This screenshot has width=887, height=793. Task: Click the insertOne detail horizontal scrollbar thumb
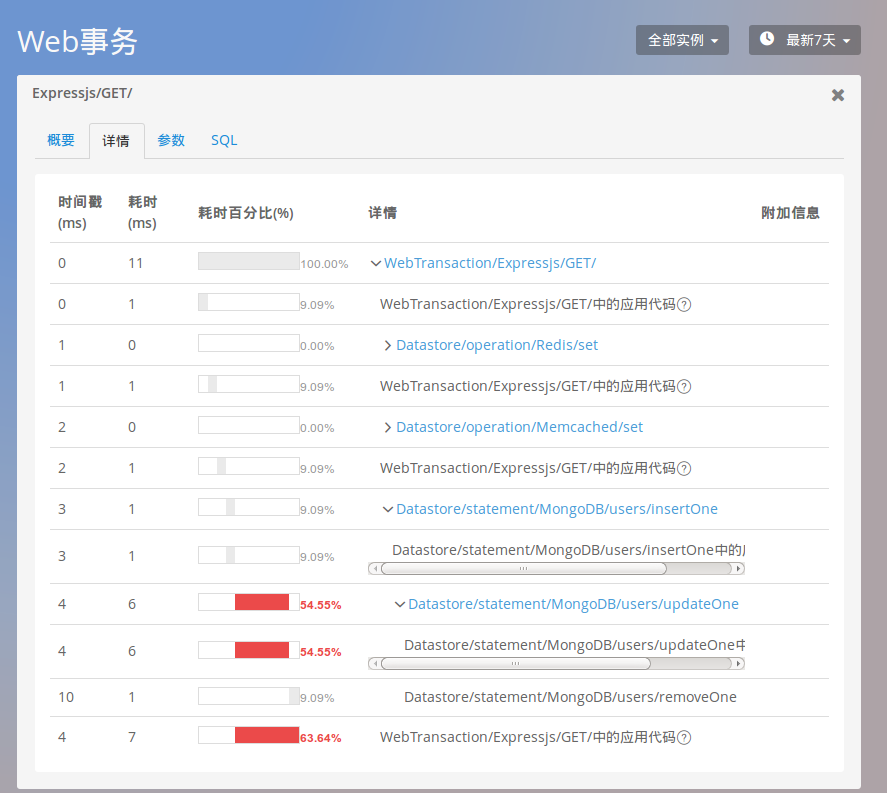click(524, 568)
